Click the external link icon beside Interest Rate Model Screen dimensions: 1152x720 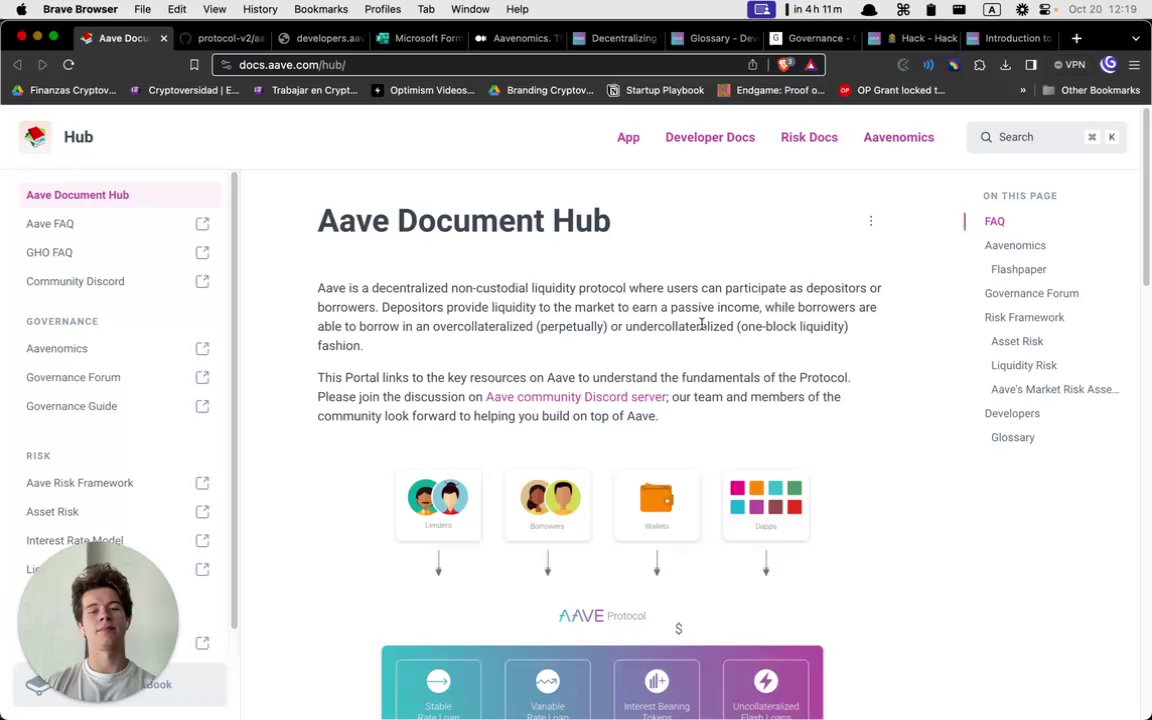coord(202,541)
